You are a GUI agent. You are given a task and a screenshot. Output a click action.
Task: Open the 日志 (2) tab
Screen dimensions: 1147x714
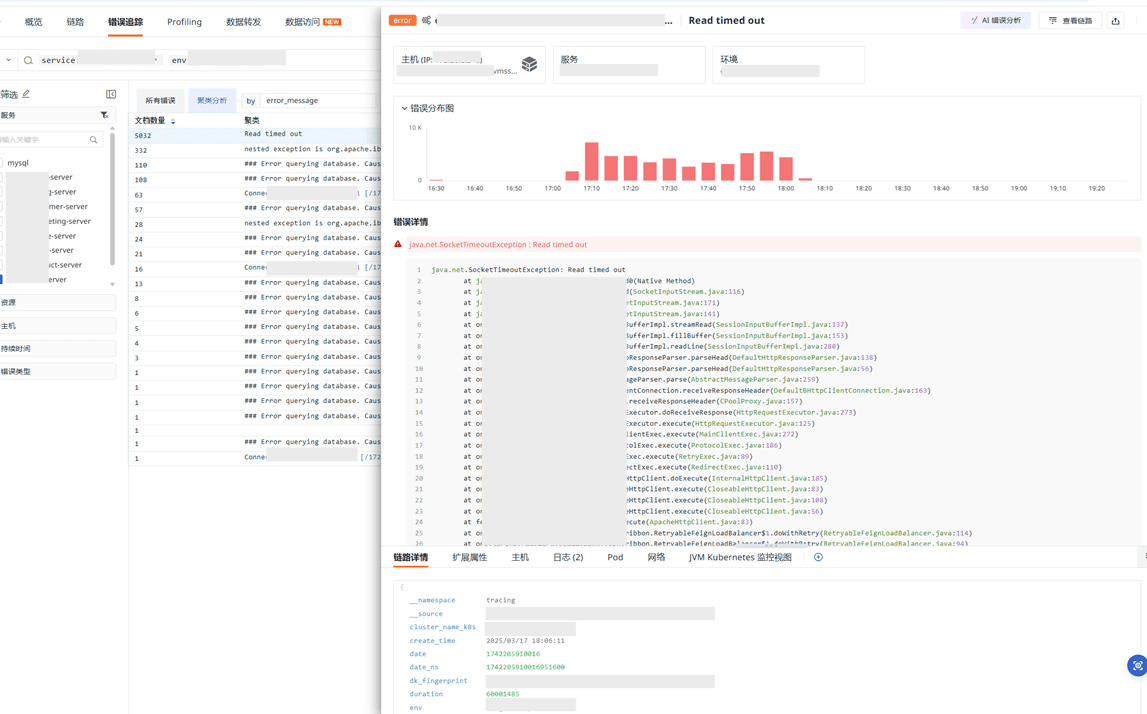[x=567, y=557]
